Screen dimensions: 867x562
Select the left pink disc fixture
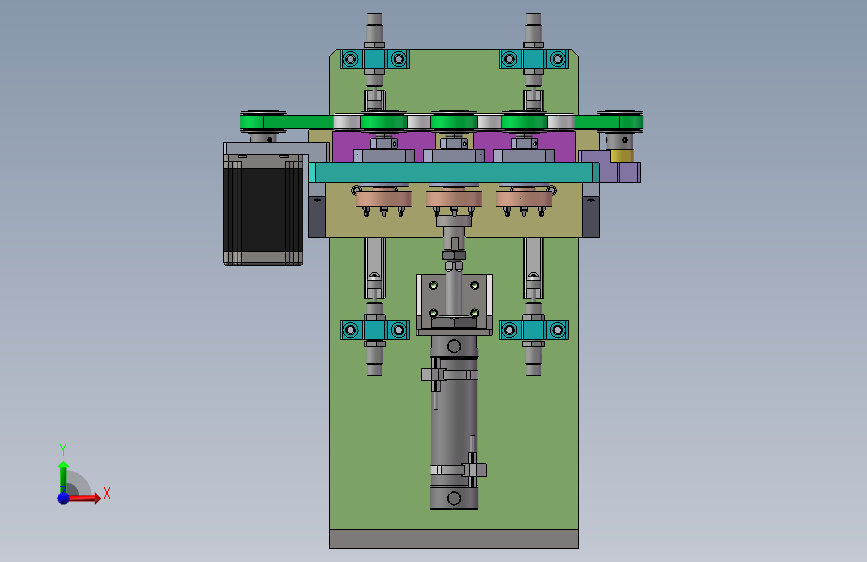pyautogui.click(x=383, y=199)
